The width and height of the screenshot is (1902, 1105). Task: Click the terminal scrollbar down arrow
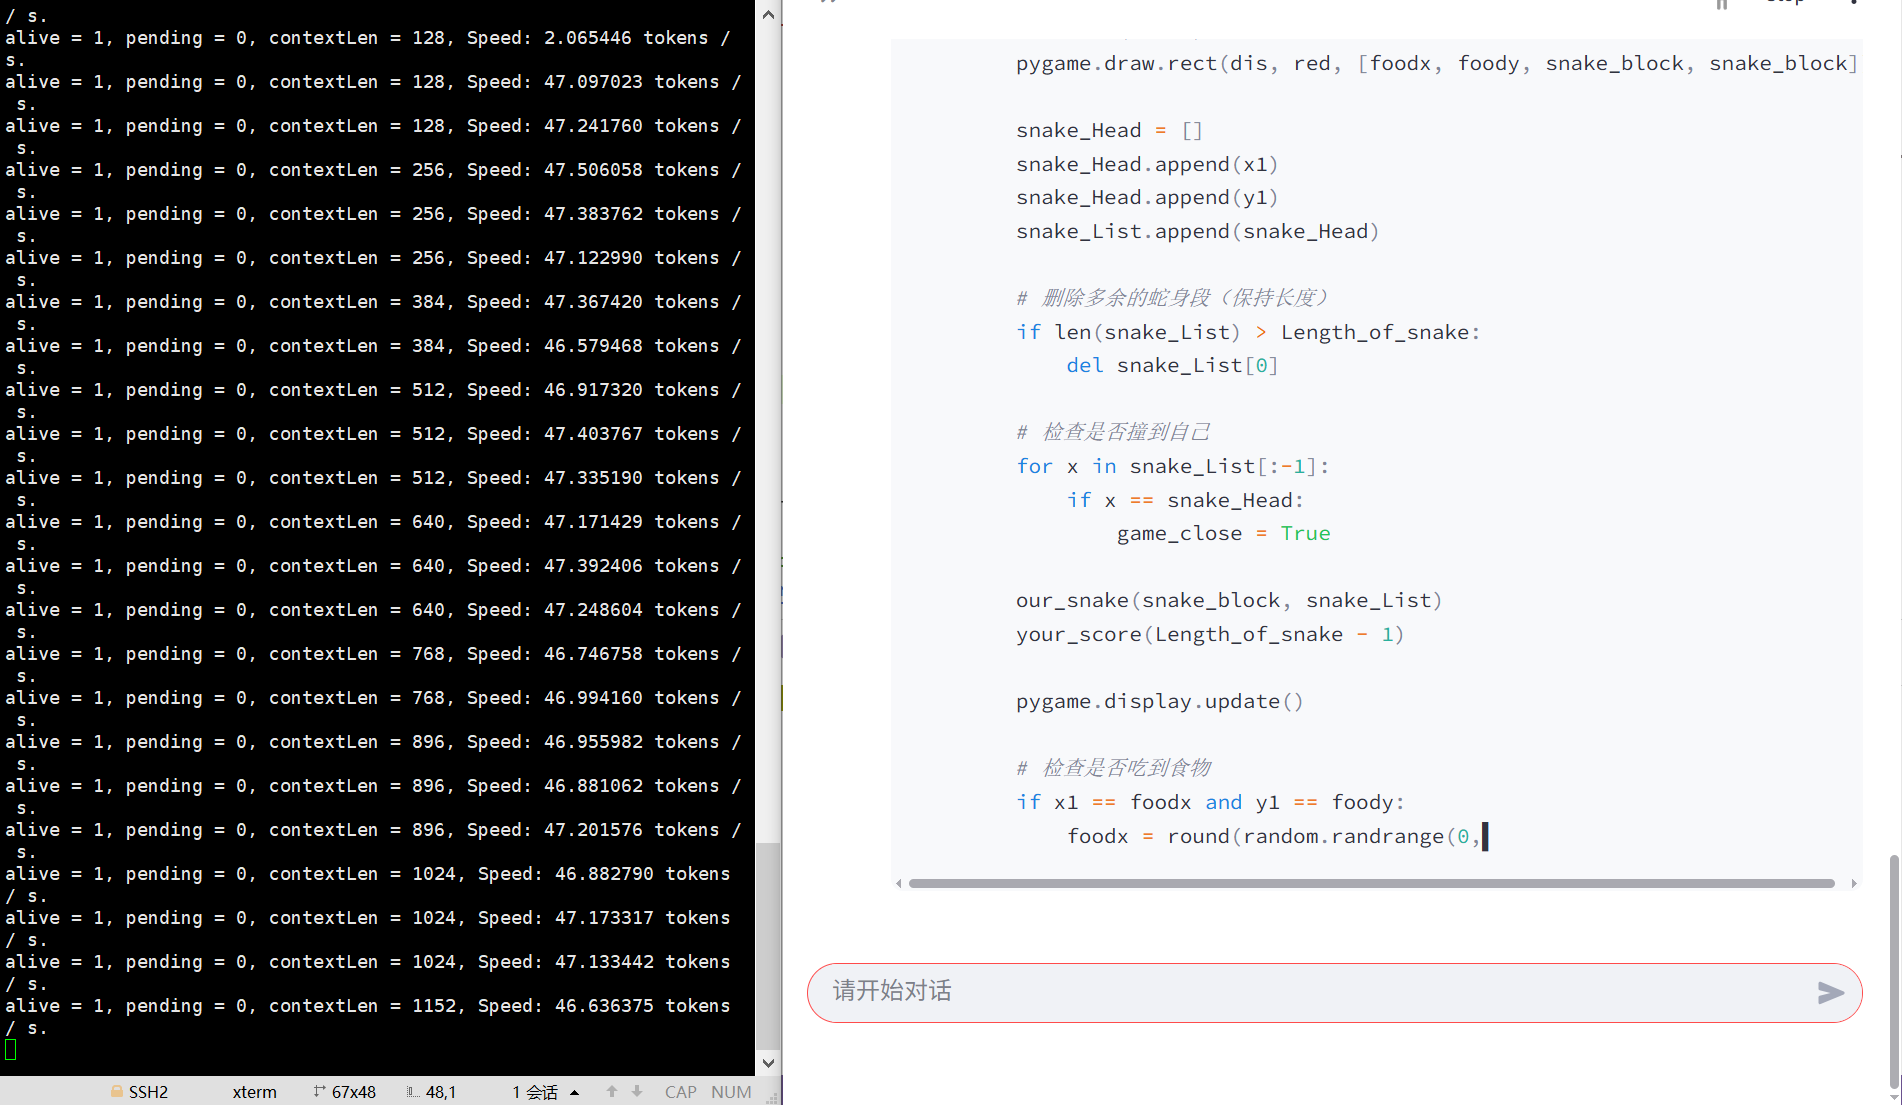[768, 1063]
